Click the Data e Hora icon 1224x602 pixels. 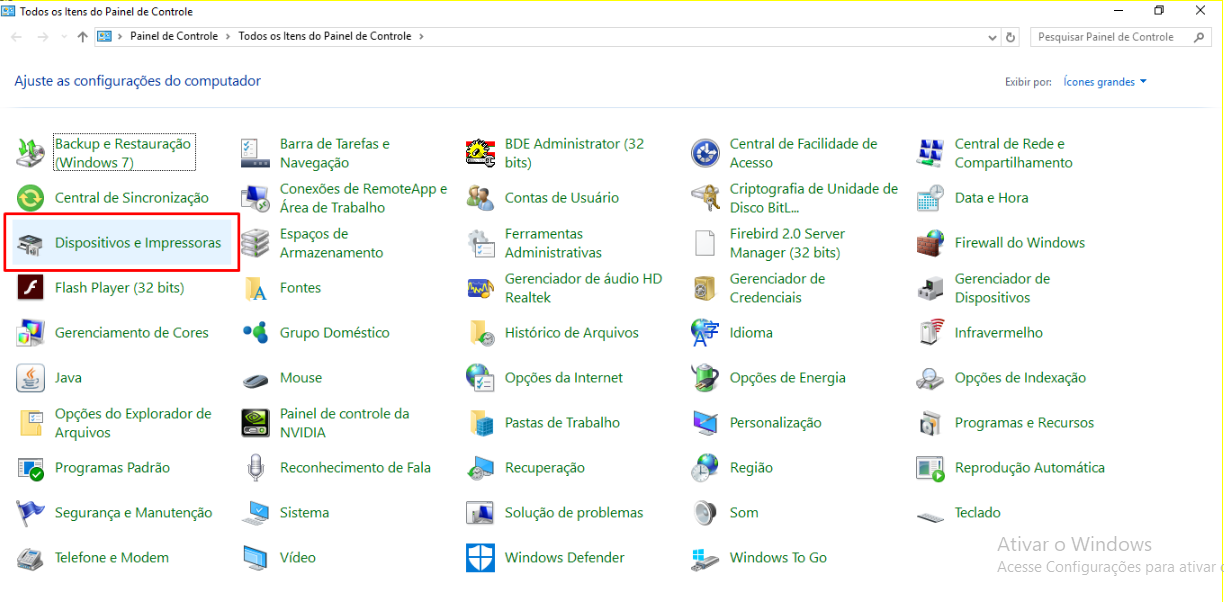(x=930, y=198)
